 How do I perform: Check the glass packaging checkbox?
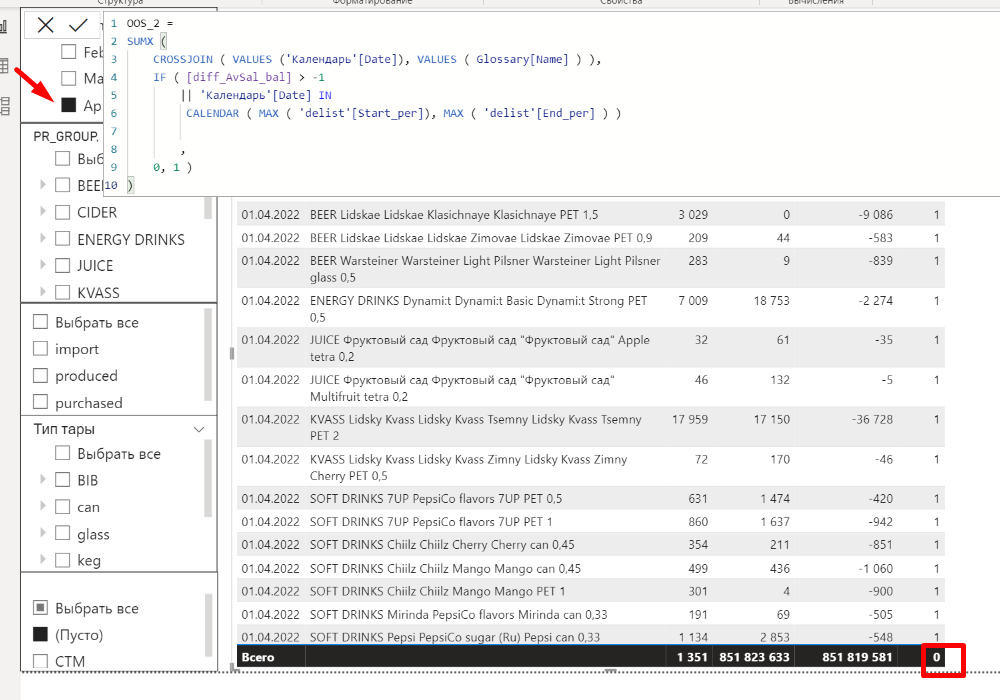(62, 533)
